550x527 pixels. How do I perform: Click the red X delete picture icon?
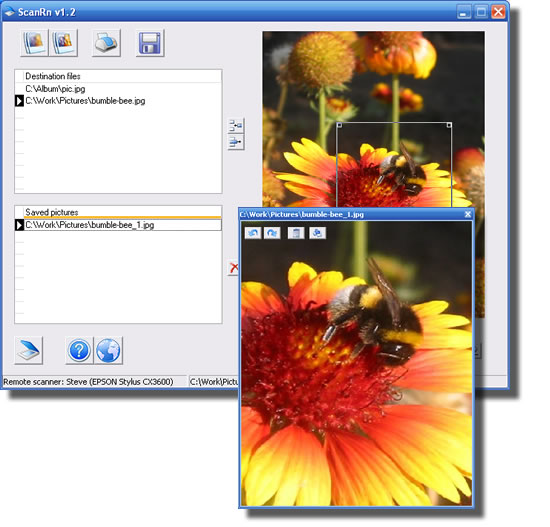tap(234, 268)
